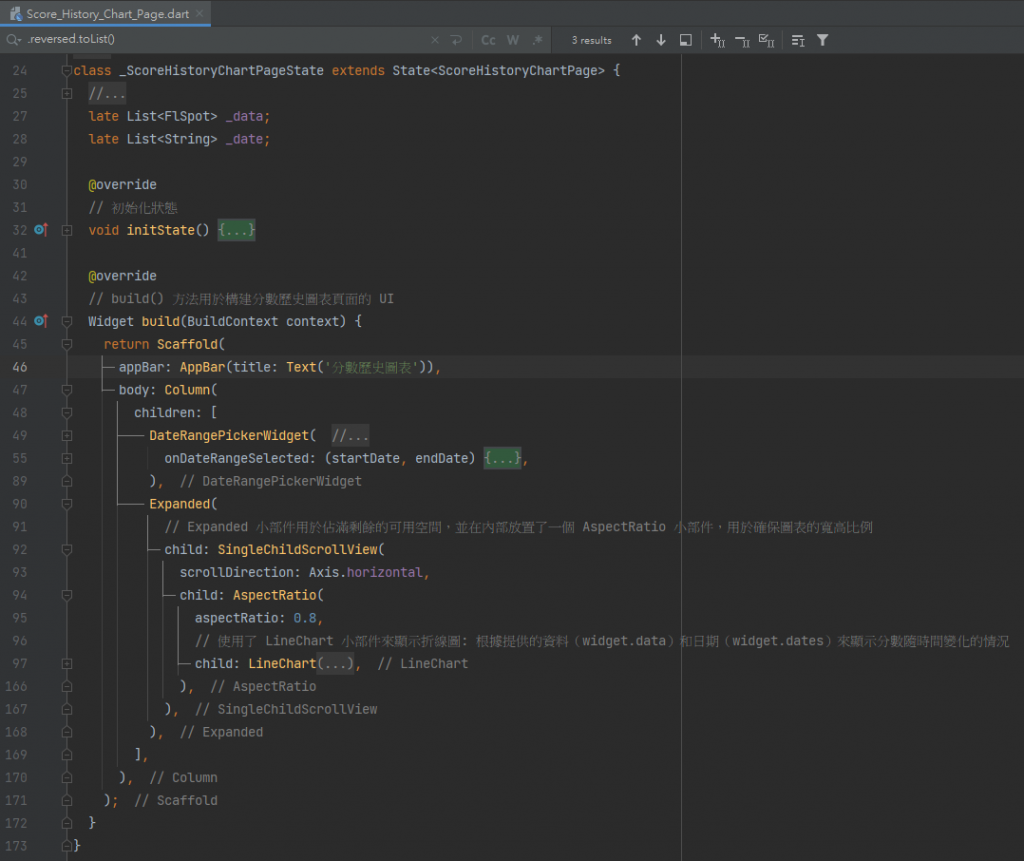Go to previous search occurrence arrow
The height and width of the screenshot is (861, 1024).
pyautogui.click(x=636, y=40)
